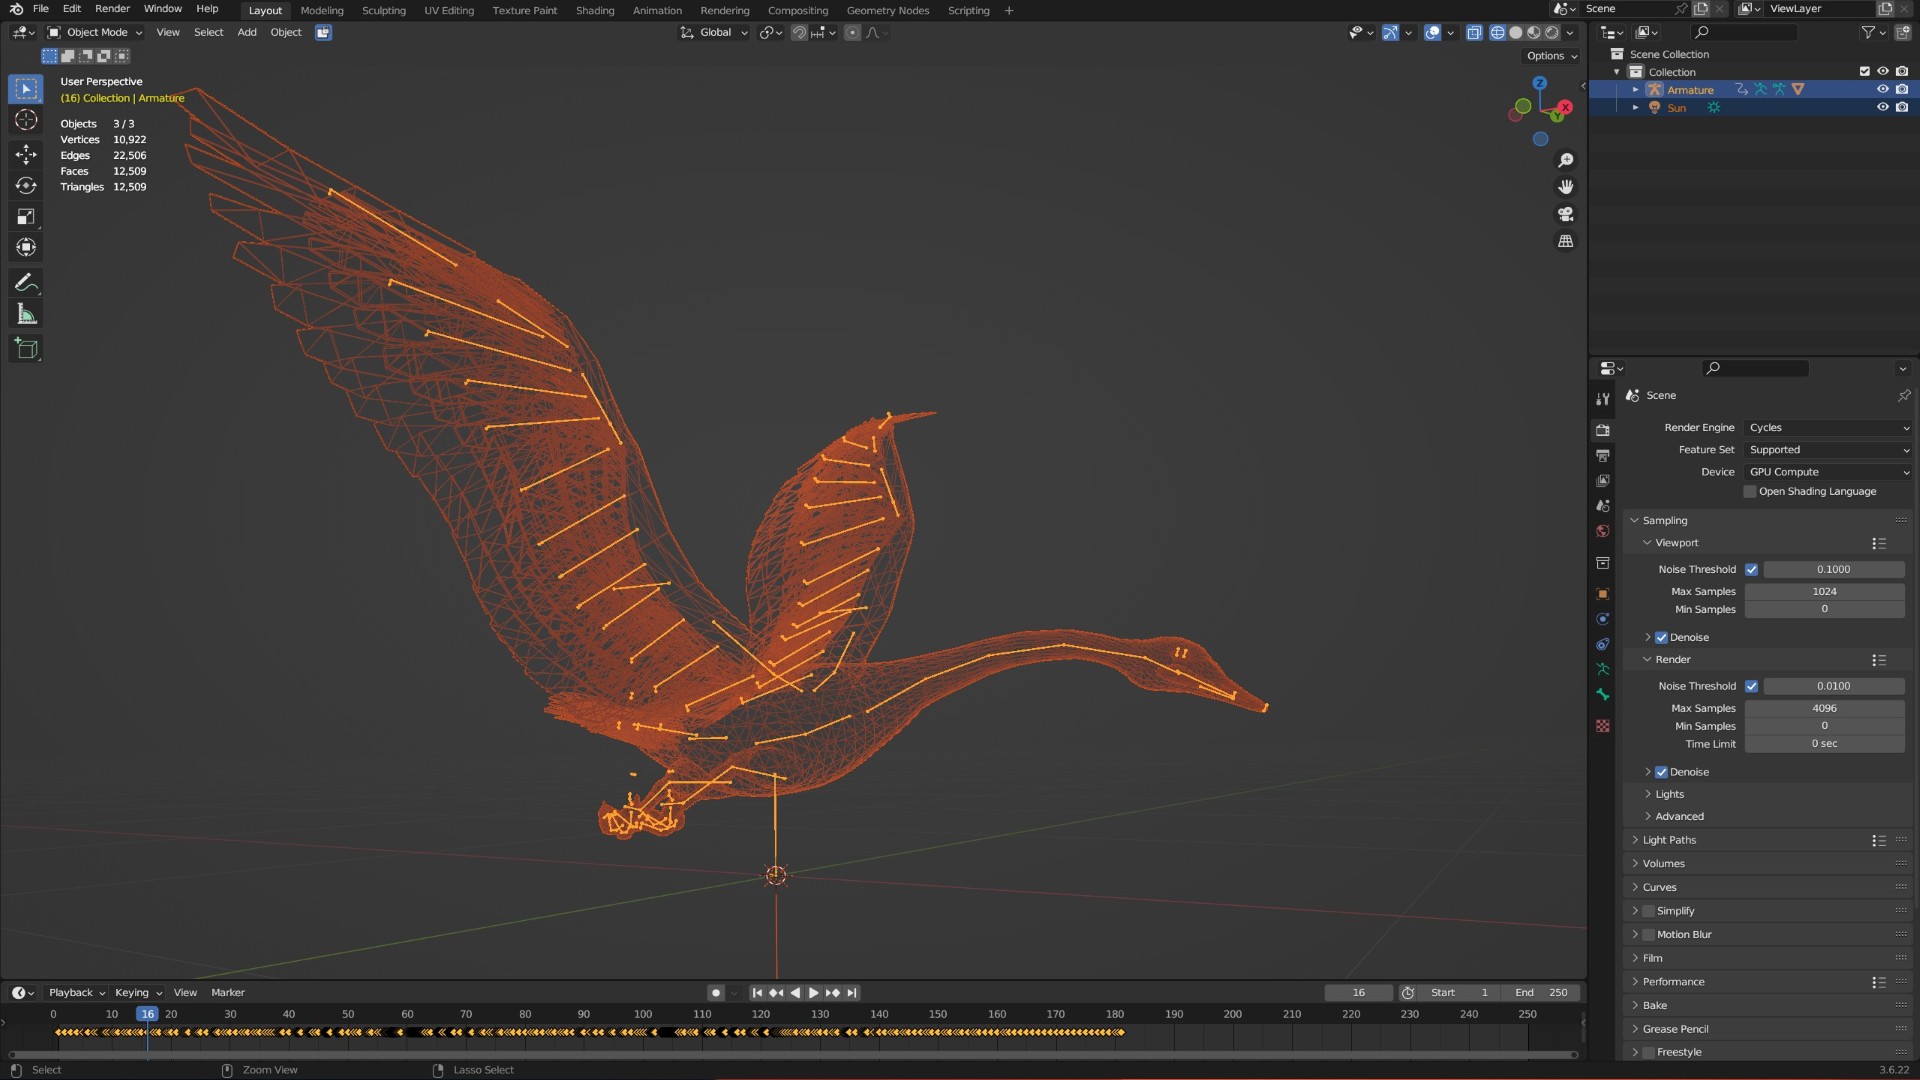Disable viewport Denoise checkbox
The height and width of the screenshot is (1080, 1920).
click(x=1661, y=637)
